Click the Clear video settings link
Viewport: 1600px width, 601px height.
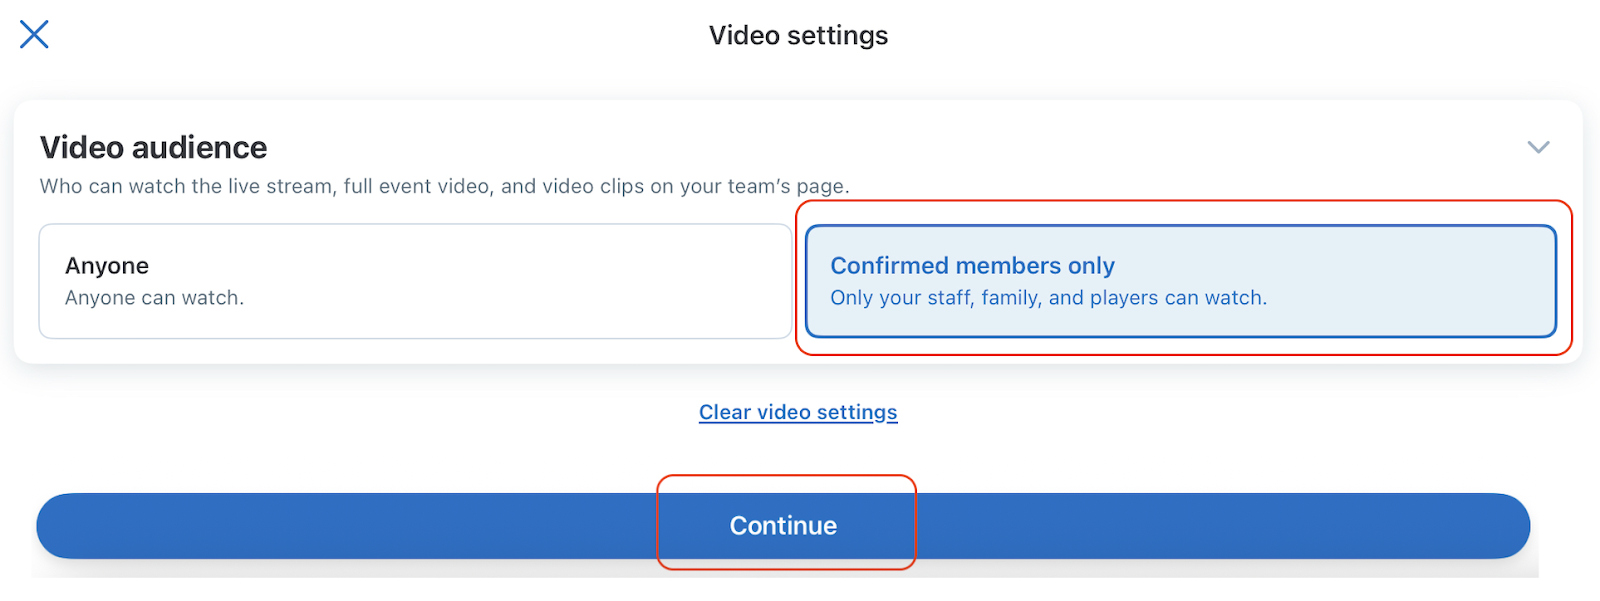coord(798,412)
